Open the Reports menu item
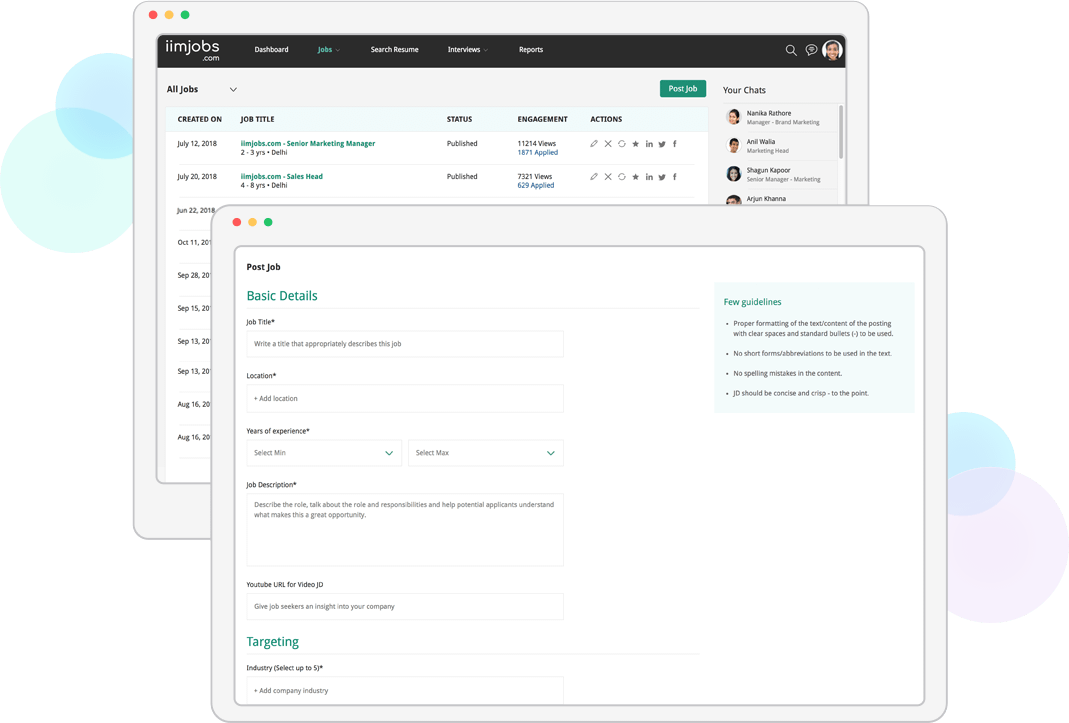The height and width of the screenshot is (723, 1069). coord(530,50)
